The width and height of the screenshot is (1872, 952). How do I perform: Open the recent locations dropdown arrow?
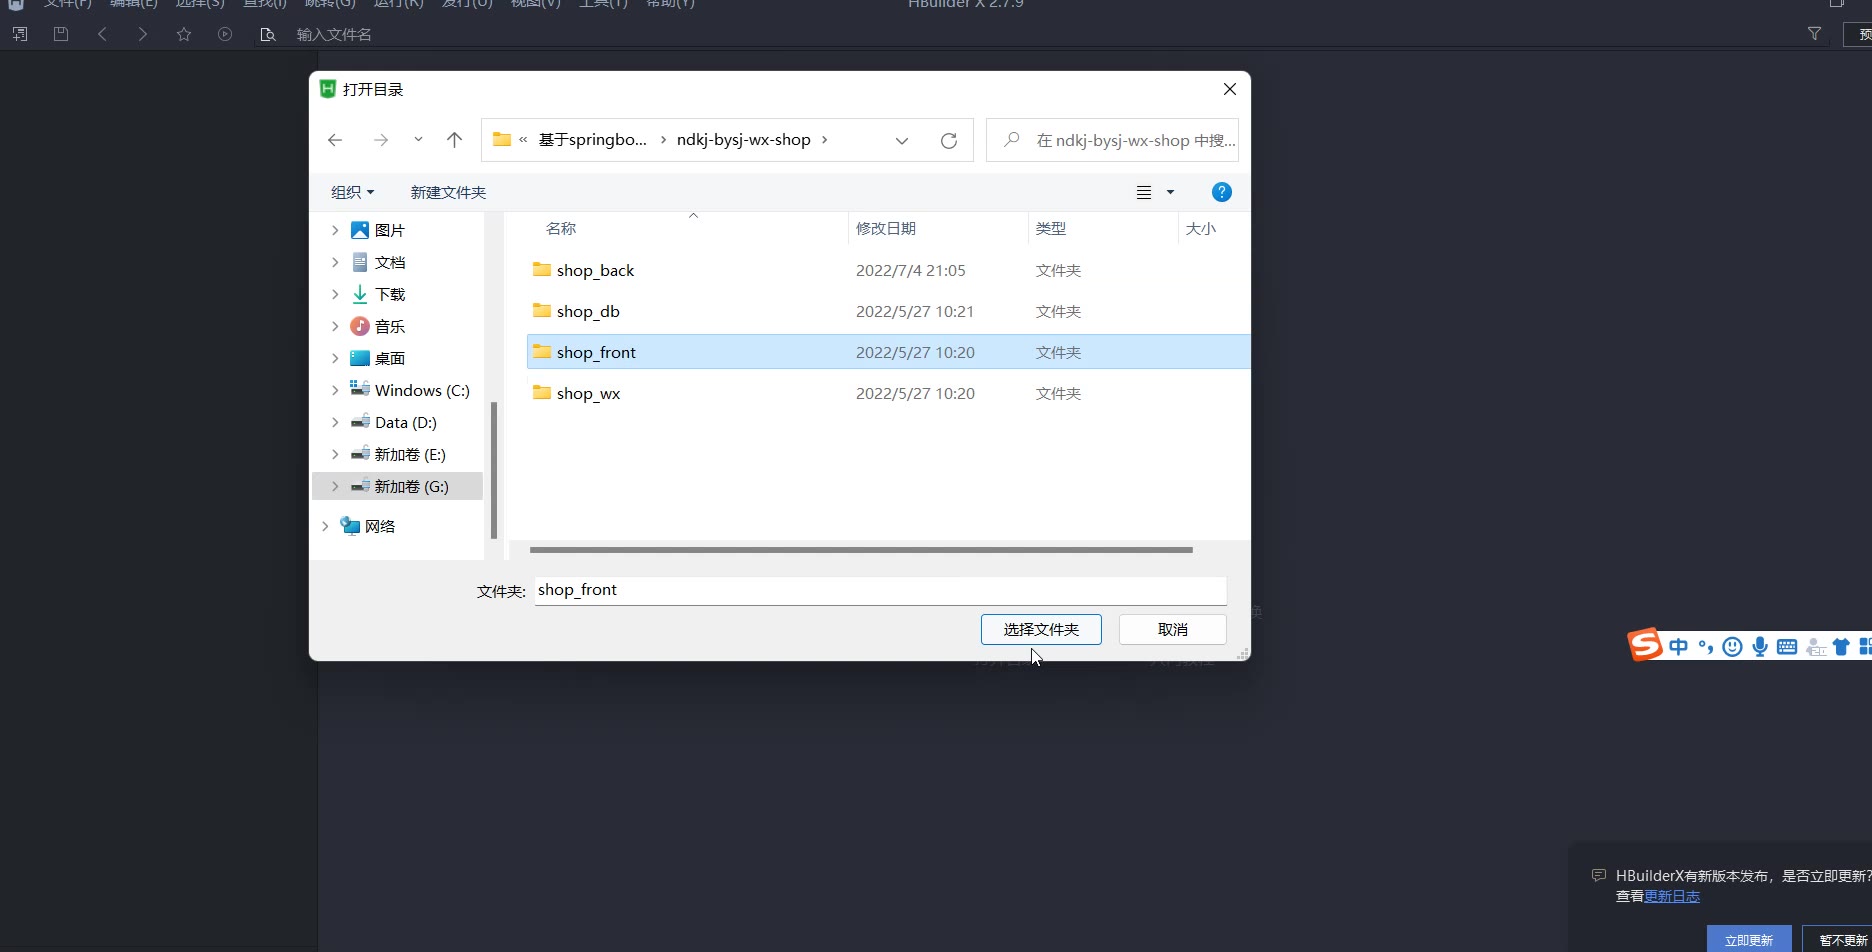click(418, 140)
